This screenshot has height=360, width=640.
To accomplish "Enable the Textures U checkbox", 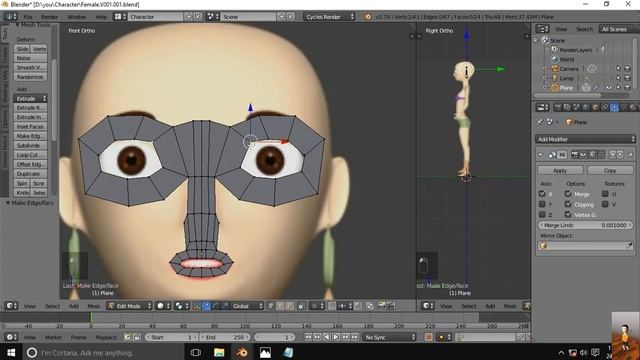I will click(x=605, y=193).
